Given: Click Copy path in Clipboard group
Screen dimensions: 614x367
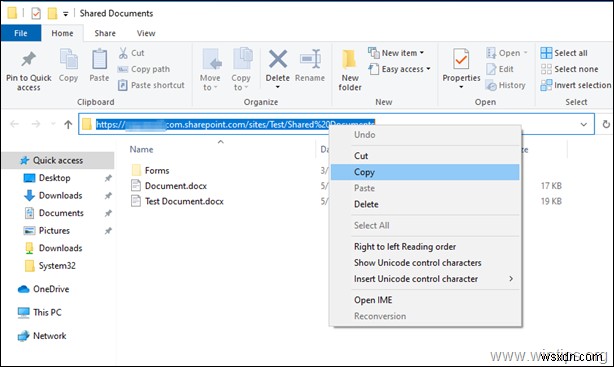Looking at the screenshot, I should pyautogui.click(x=143, y=69).
